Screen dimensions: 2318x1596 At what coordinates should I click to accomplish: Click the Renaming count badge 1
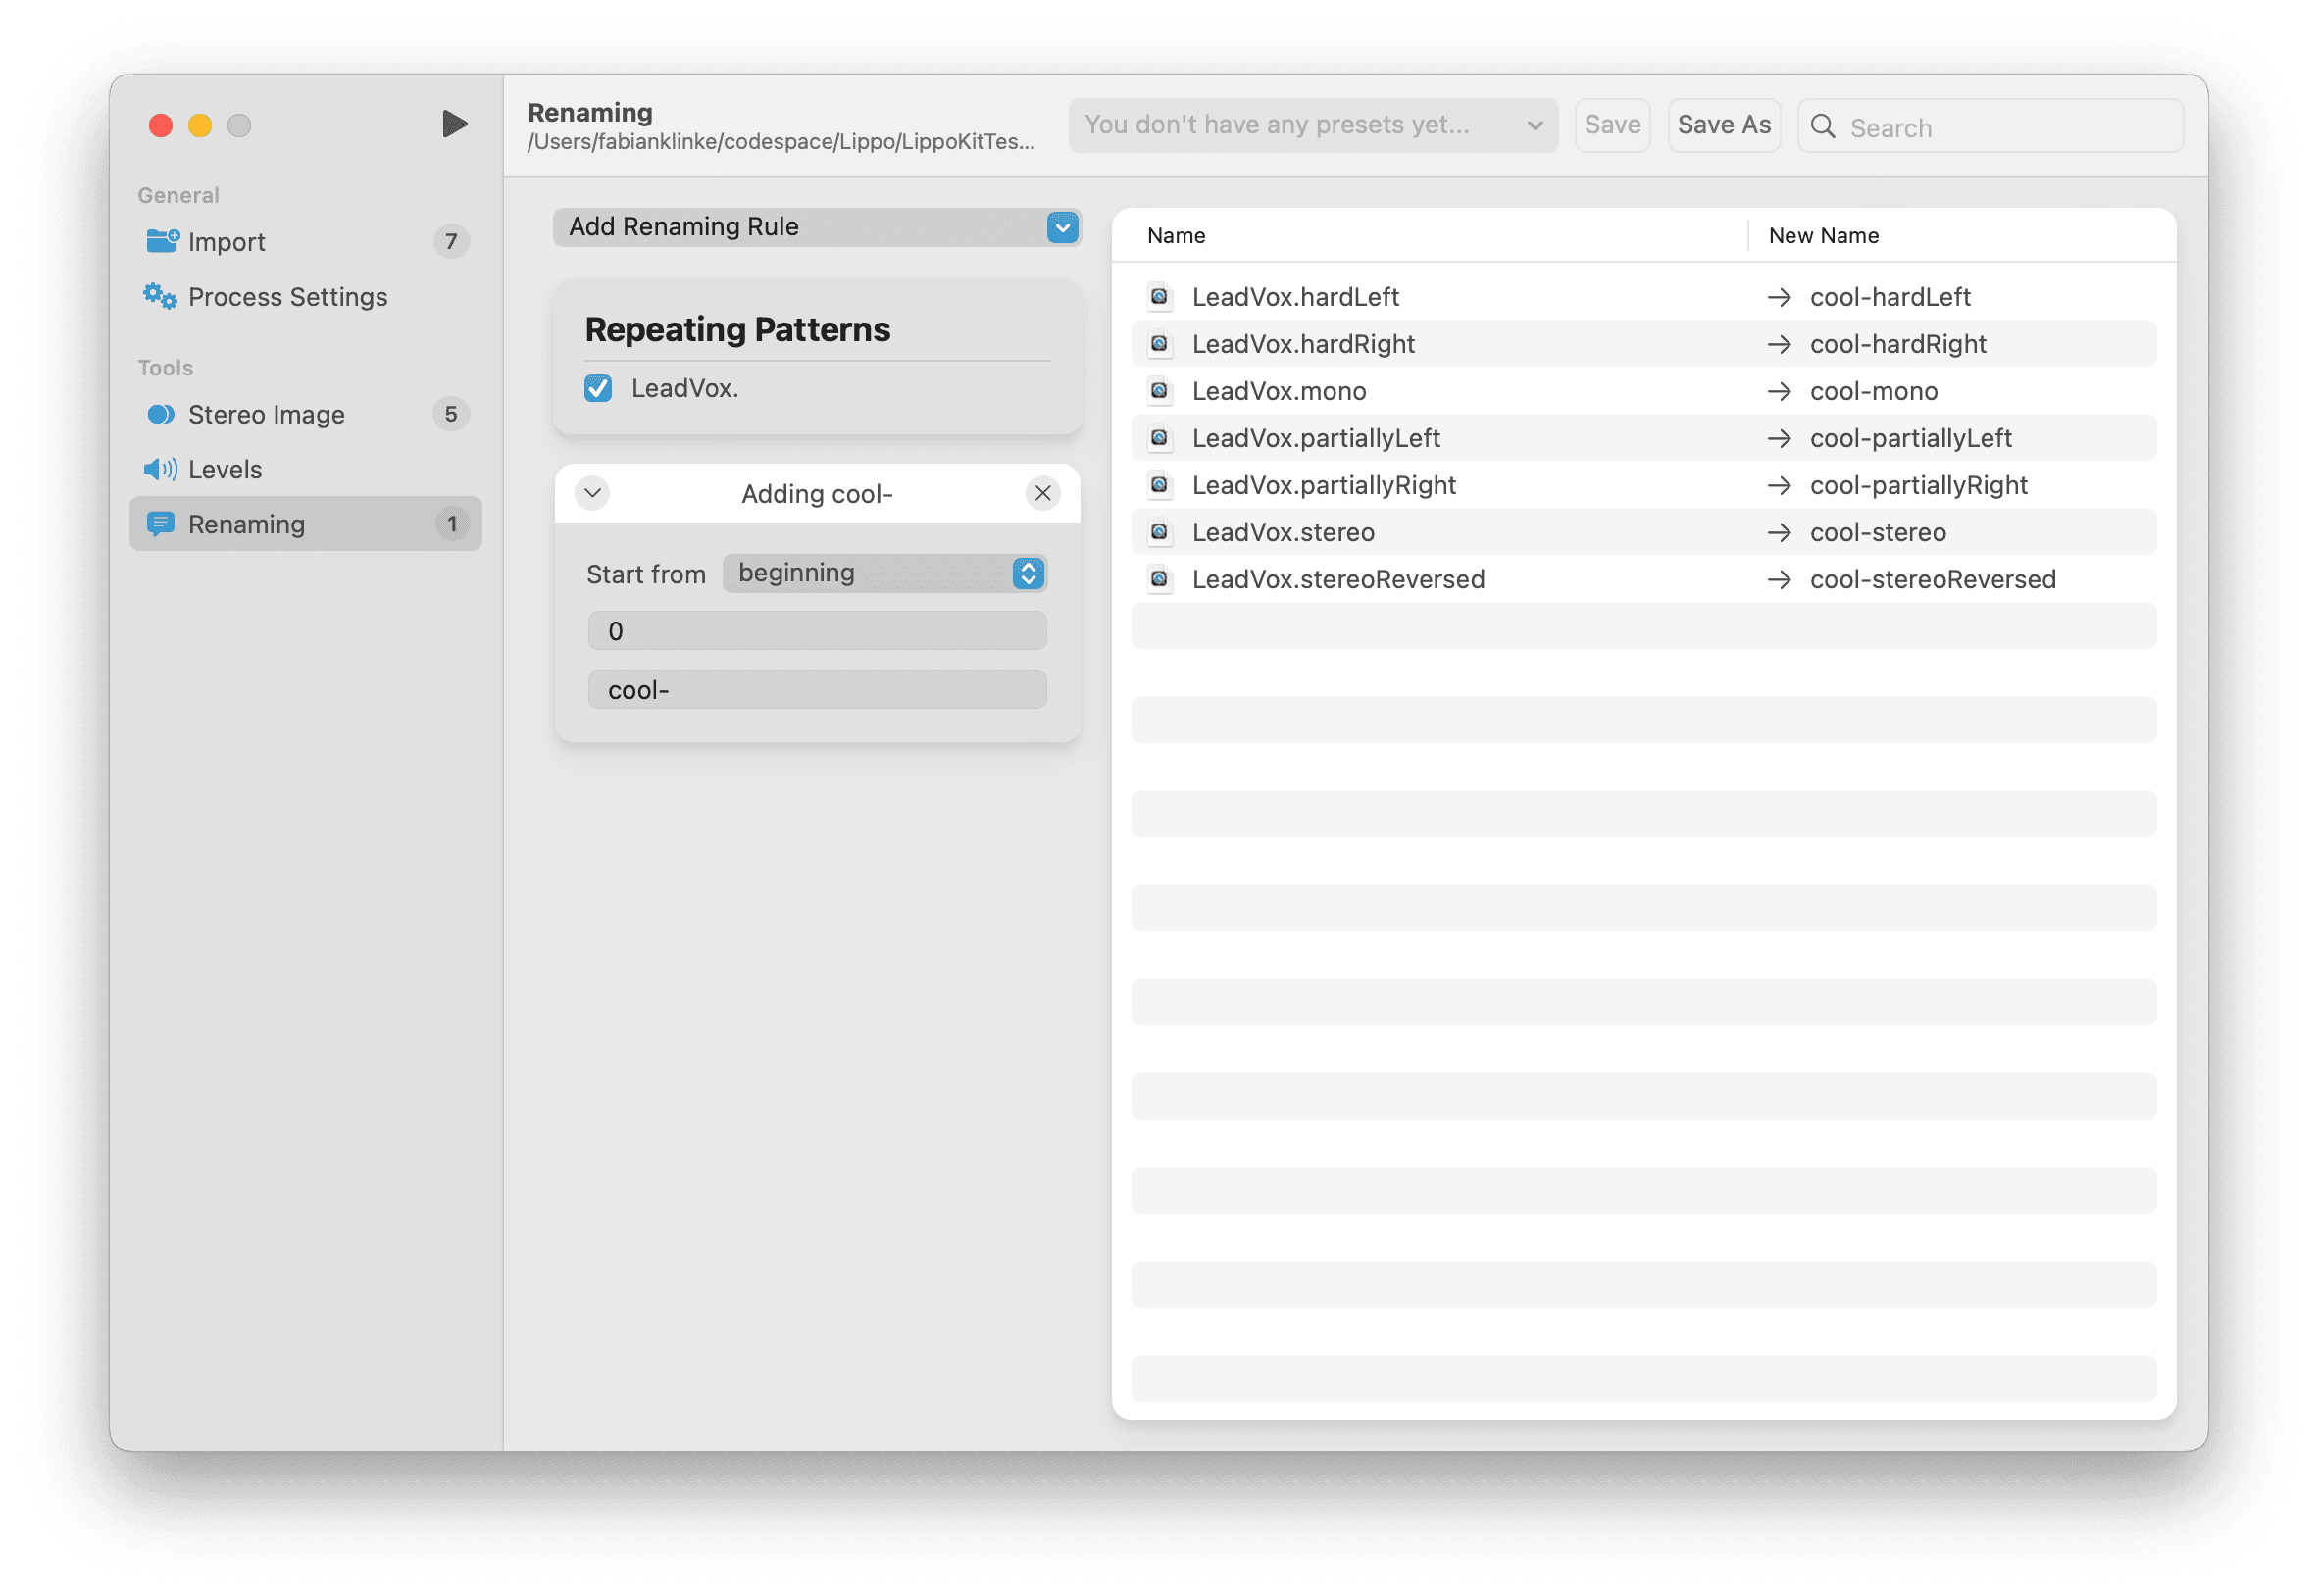(x=452, y=524)
